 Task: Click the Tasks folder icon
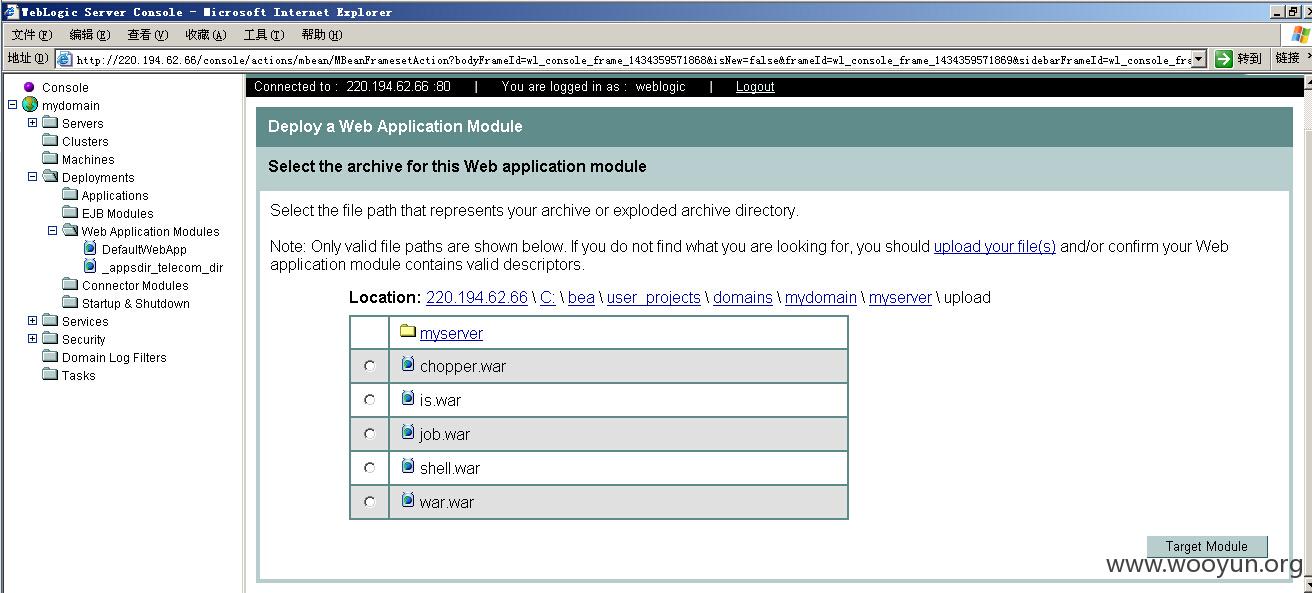(x=50, y=375)
